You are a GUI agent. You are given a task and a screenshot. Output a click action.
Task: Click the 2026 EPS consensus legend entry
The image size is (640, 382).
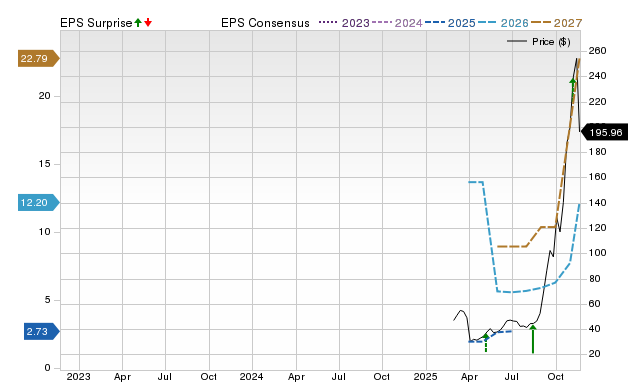tap(503, 23)
